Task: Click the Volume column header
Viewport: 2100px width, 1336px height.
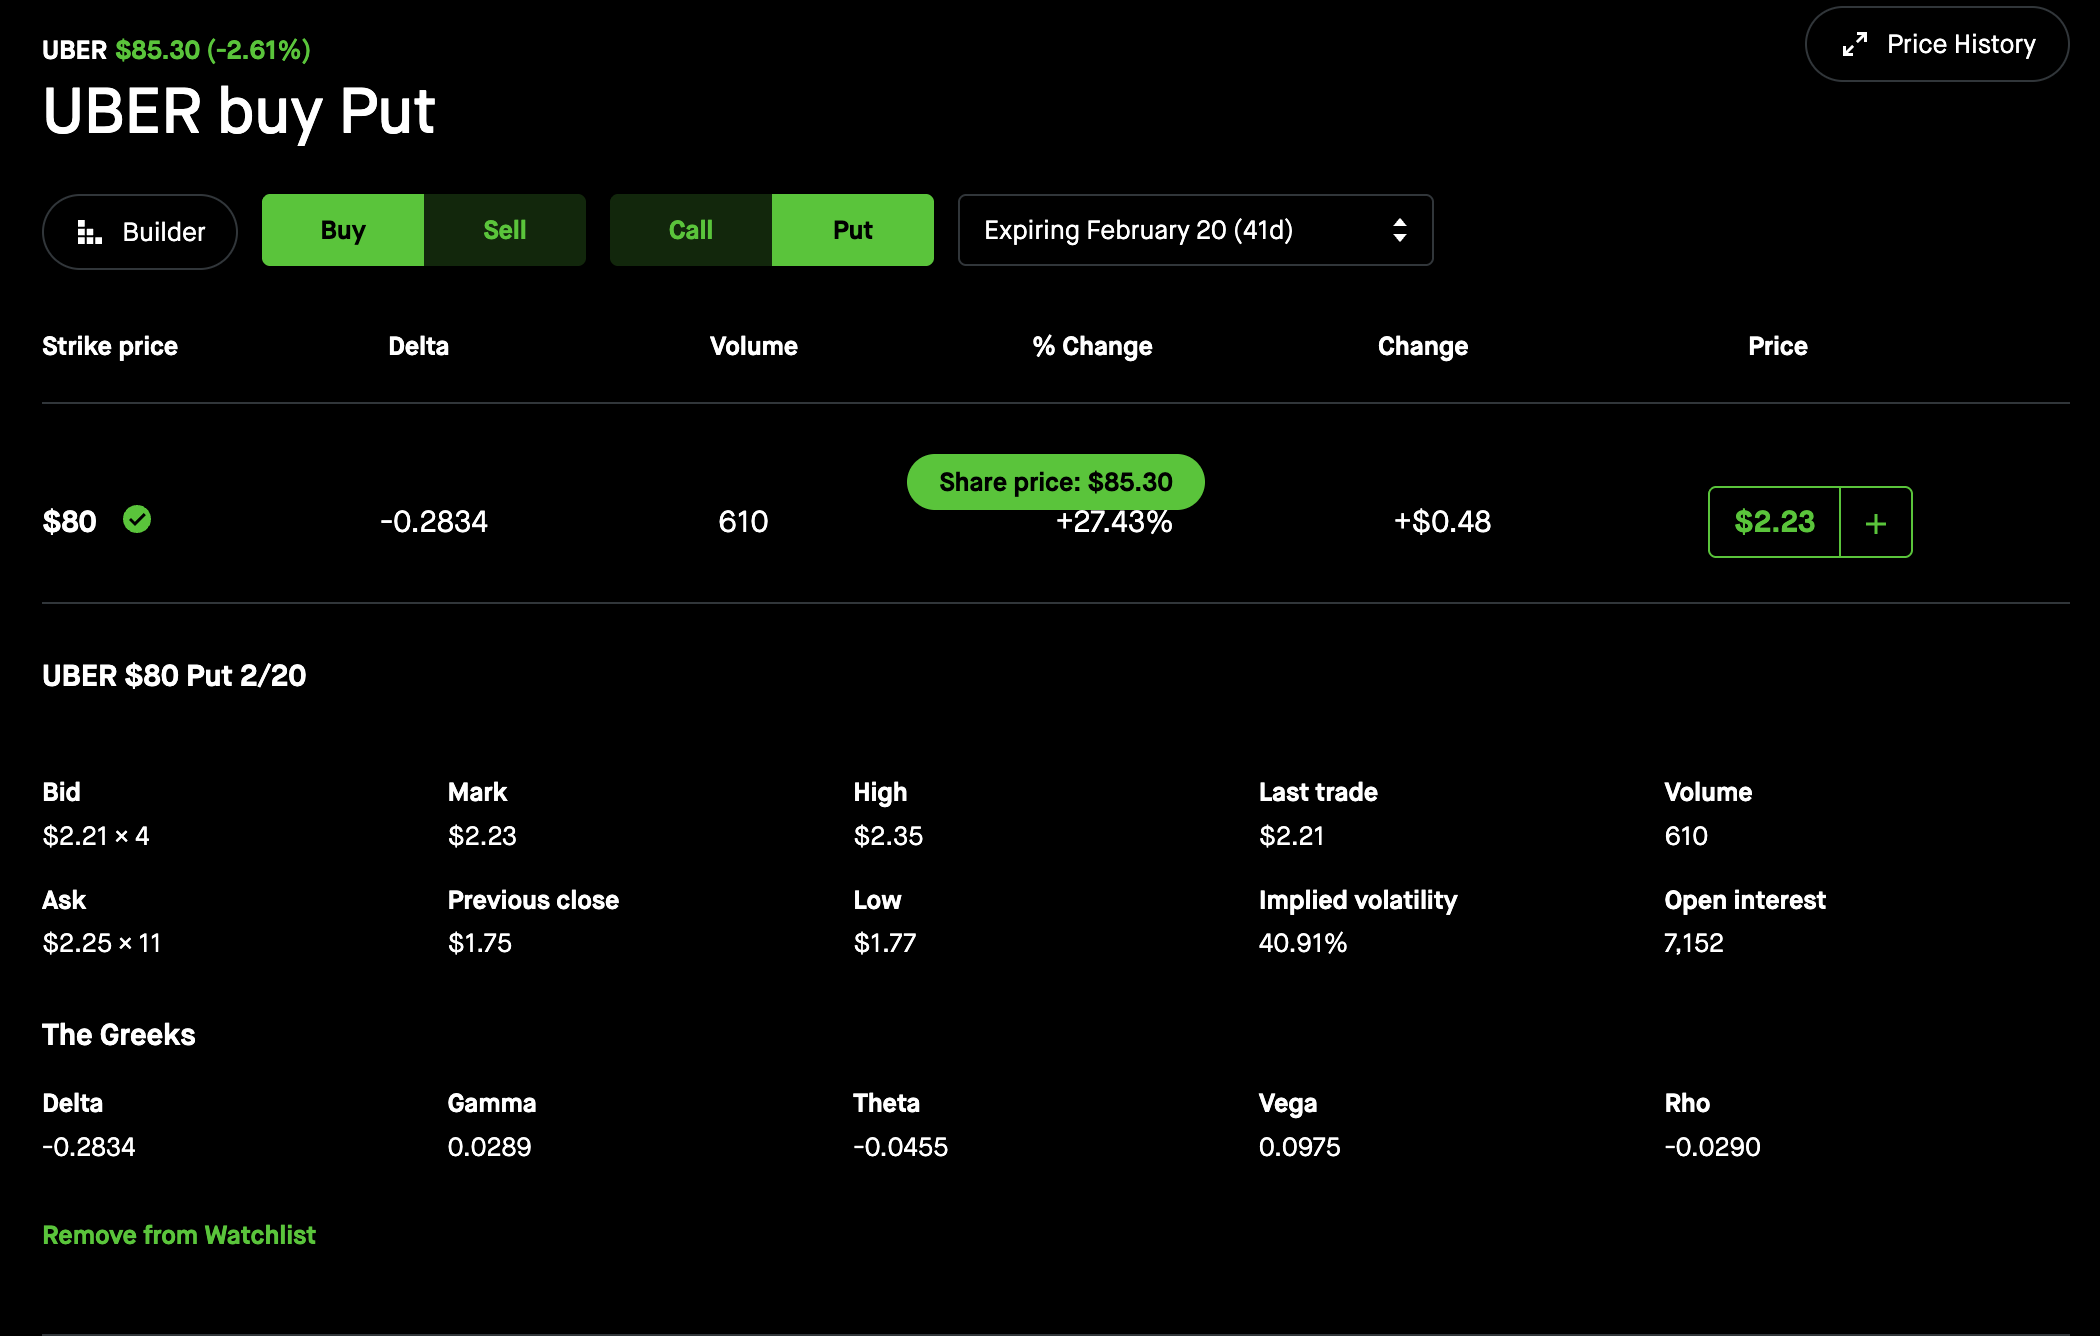Action: (x=753, y=346)
